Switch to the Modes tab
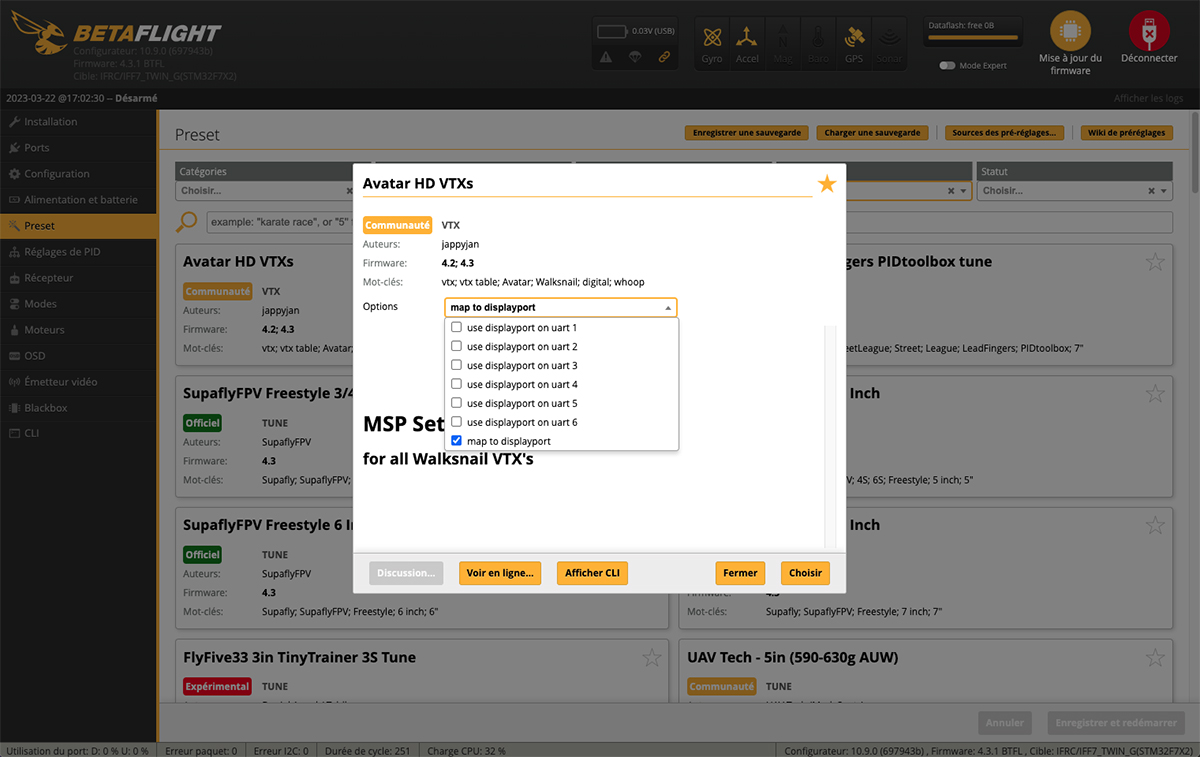Screen dimensions: 1200x757 (x=78, y=304)
